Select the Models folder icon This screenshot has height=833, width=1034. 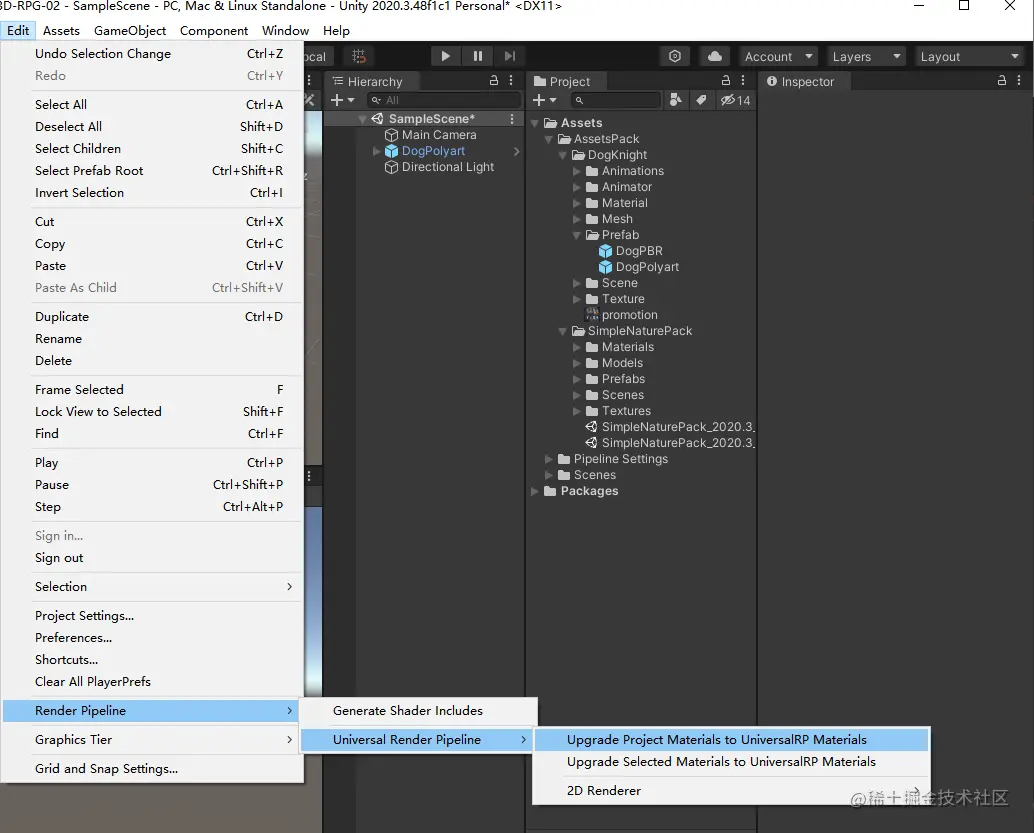(x=592, y=363)
